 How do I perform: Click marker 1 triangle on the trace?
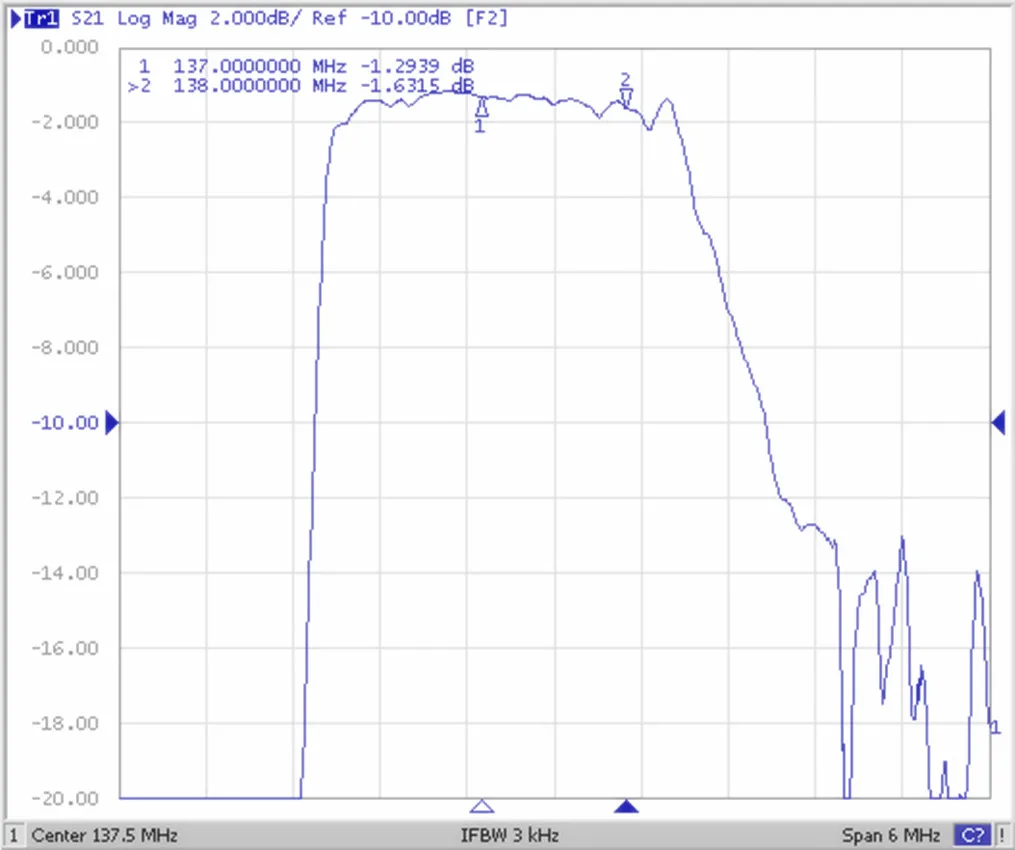482,107
